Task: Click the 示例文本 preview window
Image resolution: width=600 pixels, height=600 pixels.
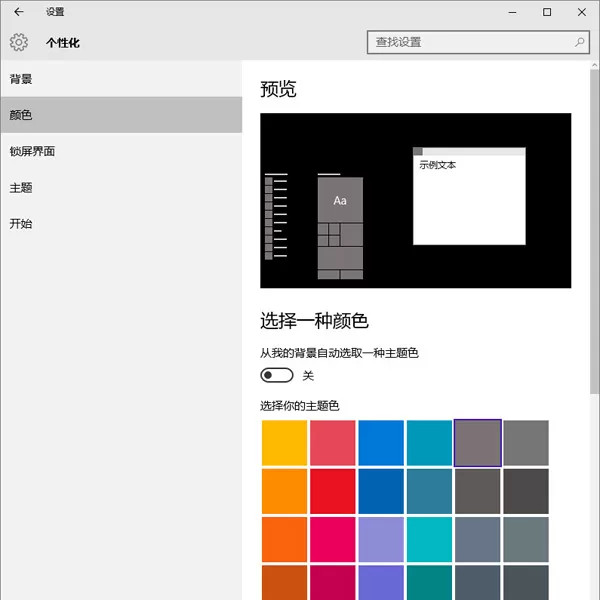Action: click(x=469, y=196)
